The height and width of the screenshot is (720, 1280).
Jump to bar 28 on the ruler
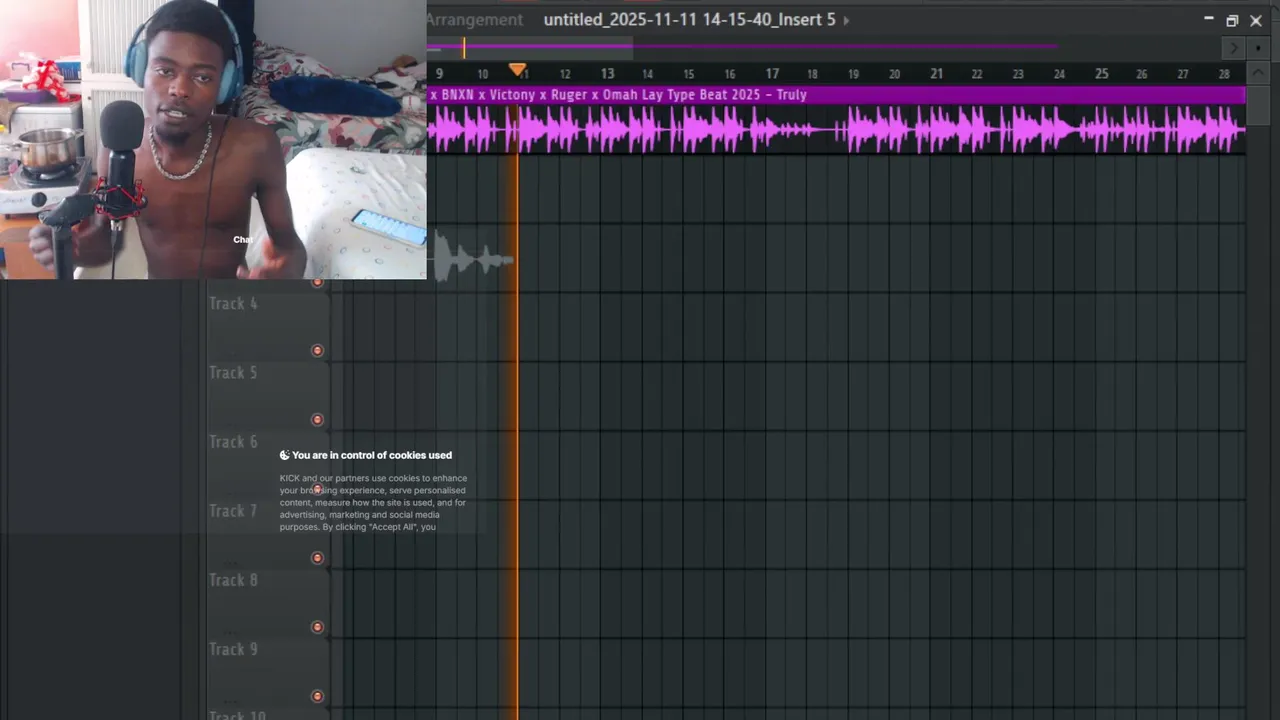point(1224,74)
